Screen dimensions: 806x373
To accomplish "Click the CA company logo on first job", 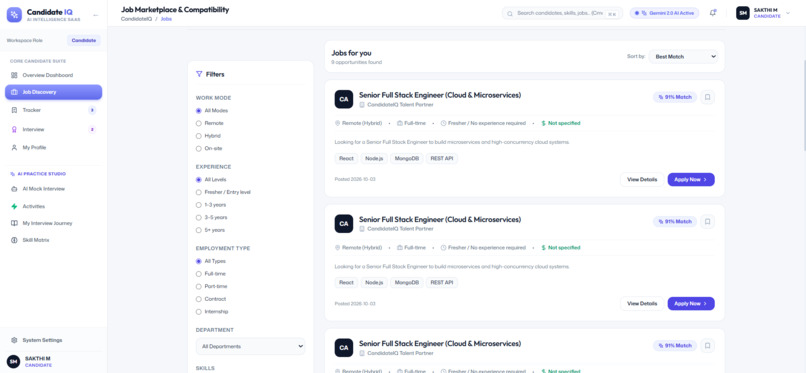I will click(344, 99).
